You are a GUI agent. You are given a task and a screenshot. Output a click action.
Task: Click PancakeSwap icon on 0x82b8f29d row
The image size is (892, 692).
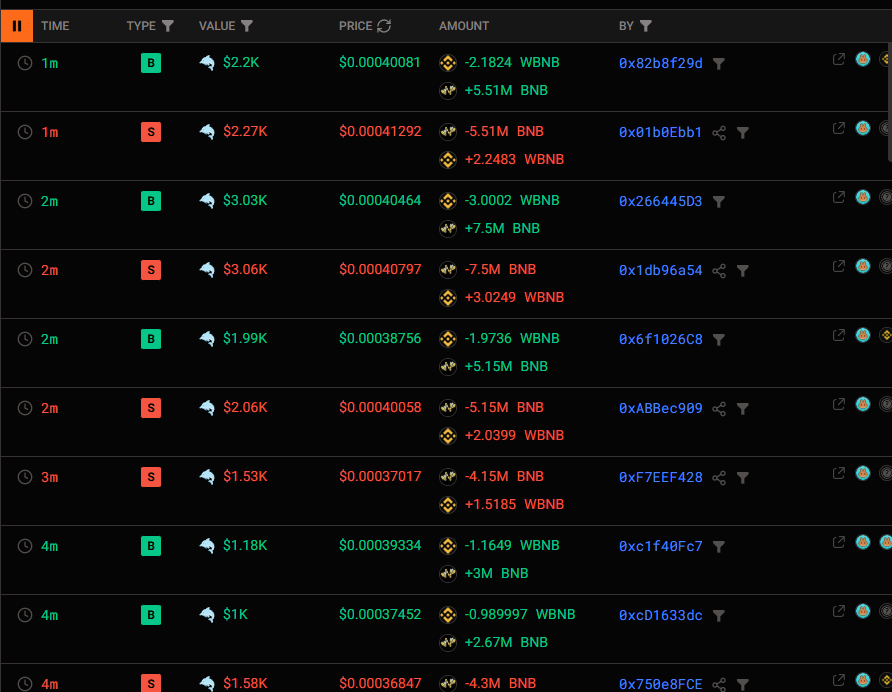tap(863, 59)
